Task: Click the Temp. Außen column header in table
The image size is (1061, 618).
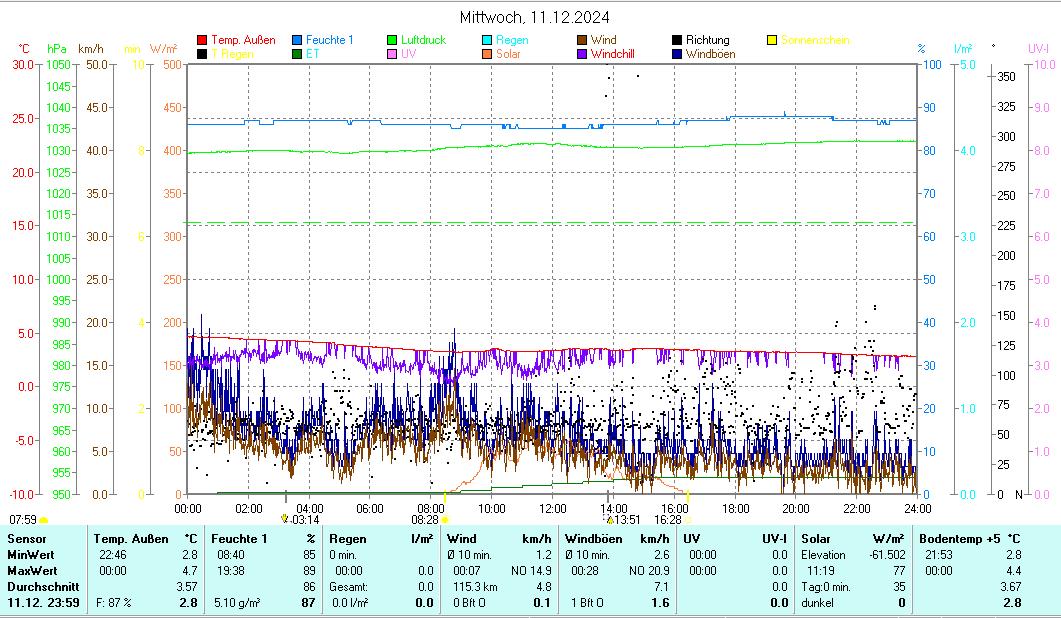Action: click(x=130, y=539)
